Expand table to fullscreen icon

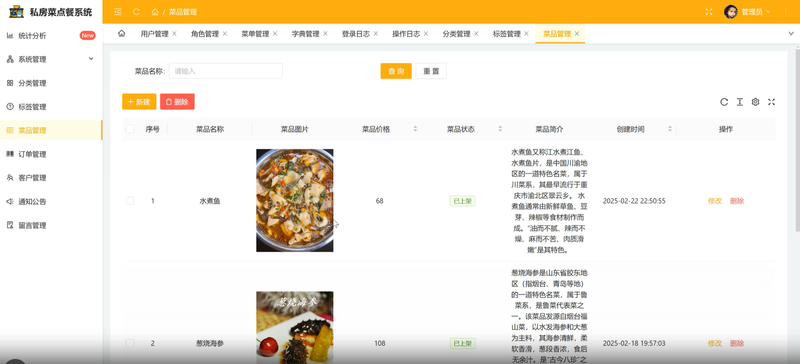(x=771, y=102)
